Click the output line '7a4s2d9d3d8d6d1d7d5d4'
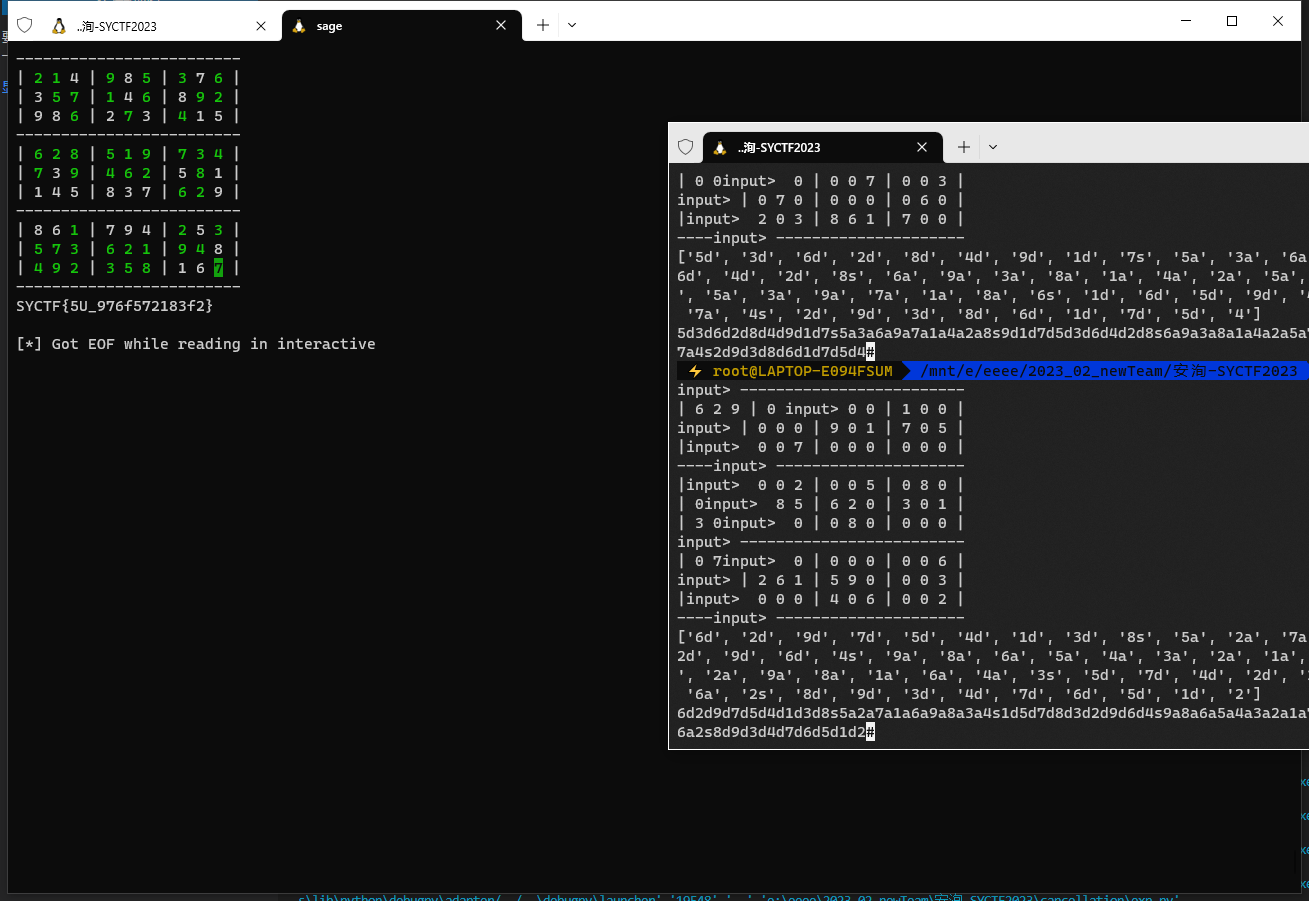Viewport: 1309px width, 901px height. click(x=771, y=352)
